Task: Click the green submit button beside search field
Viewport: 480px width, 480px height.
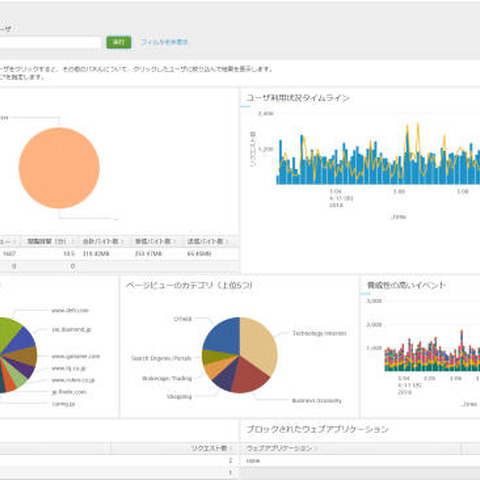Action: [x=118, y=42]
